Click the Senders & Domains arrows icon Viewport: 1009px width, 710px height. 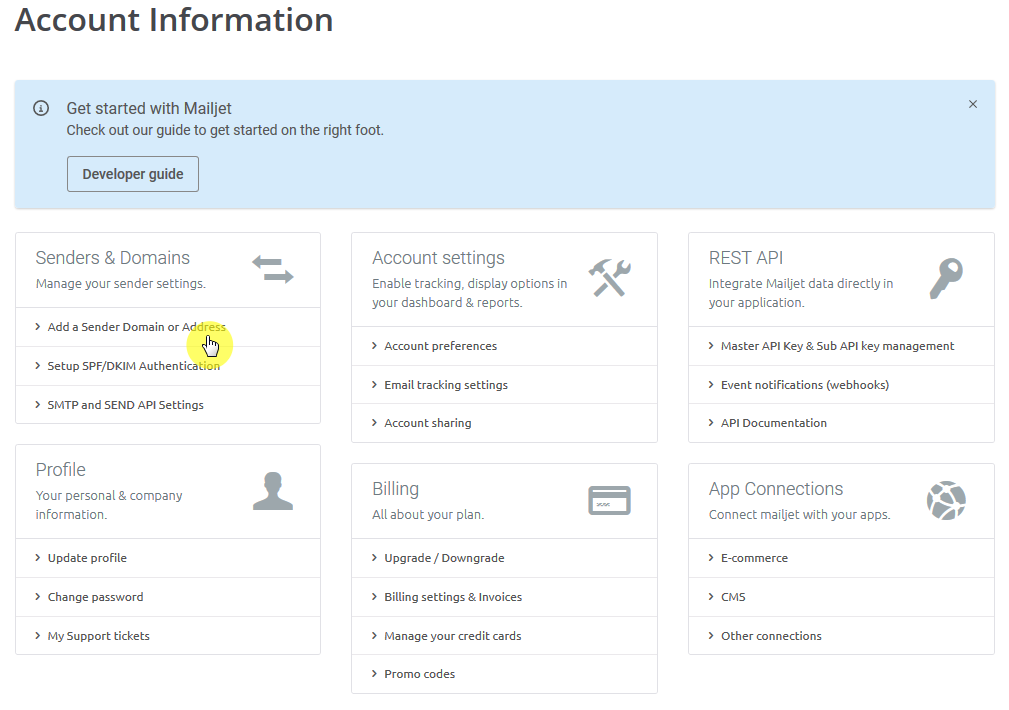tap(272, 269)
